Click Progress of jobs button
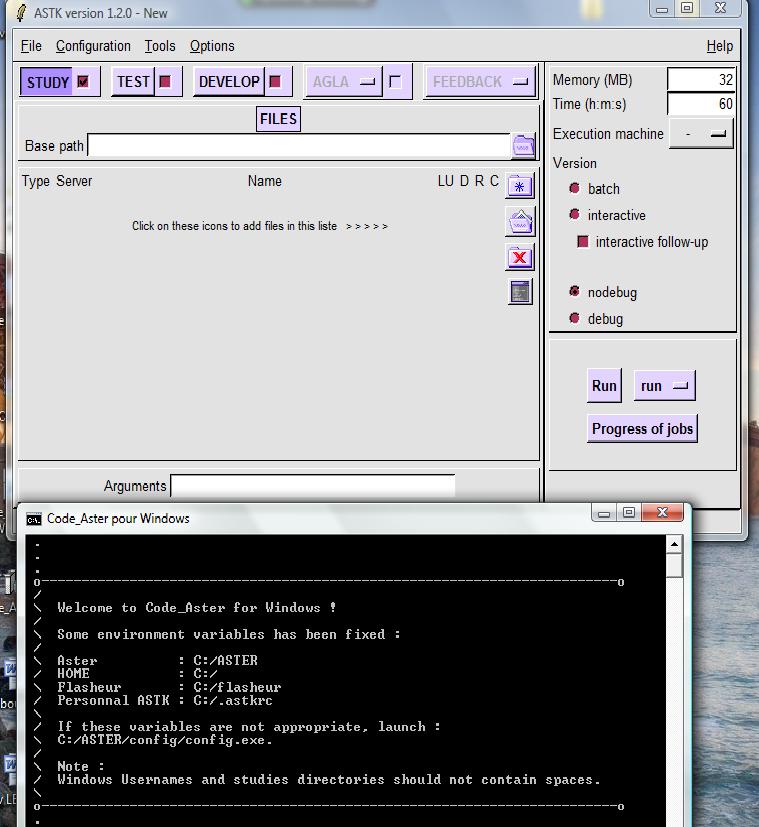759x827 pixels. [x=642, y=429]
